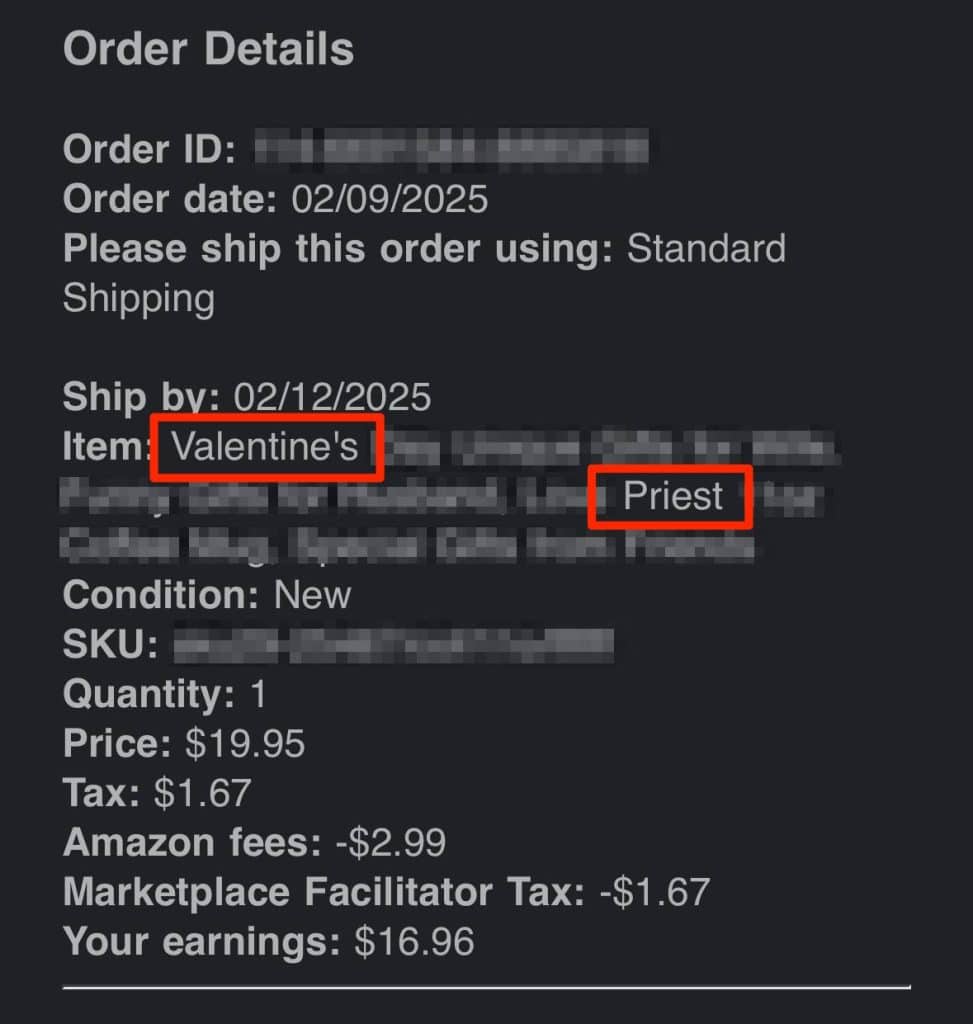Click the price amount $19.95
The width and height of the screenshot is (973, 1024).
click(245, 743)
